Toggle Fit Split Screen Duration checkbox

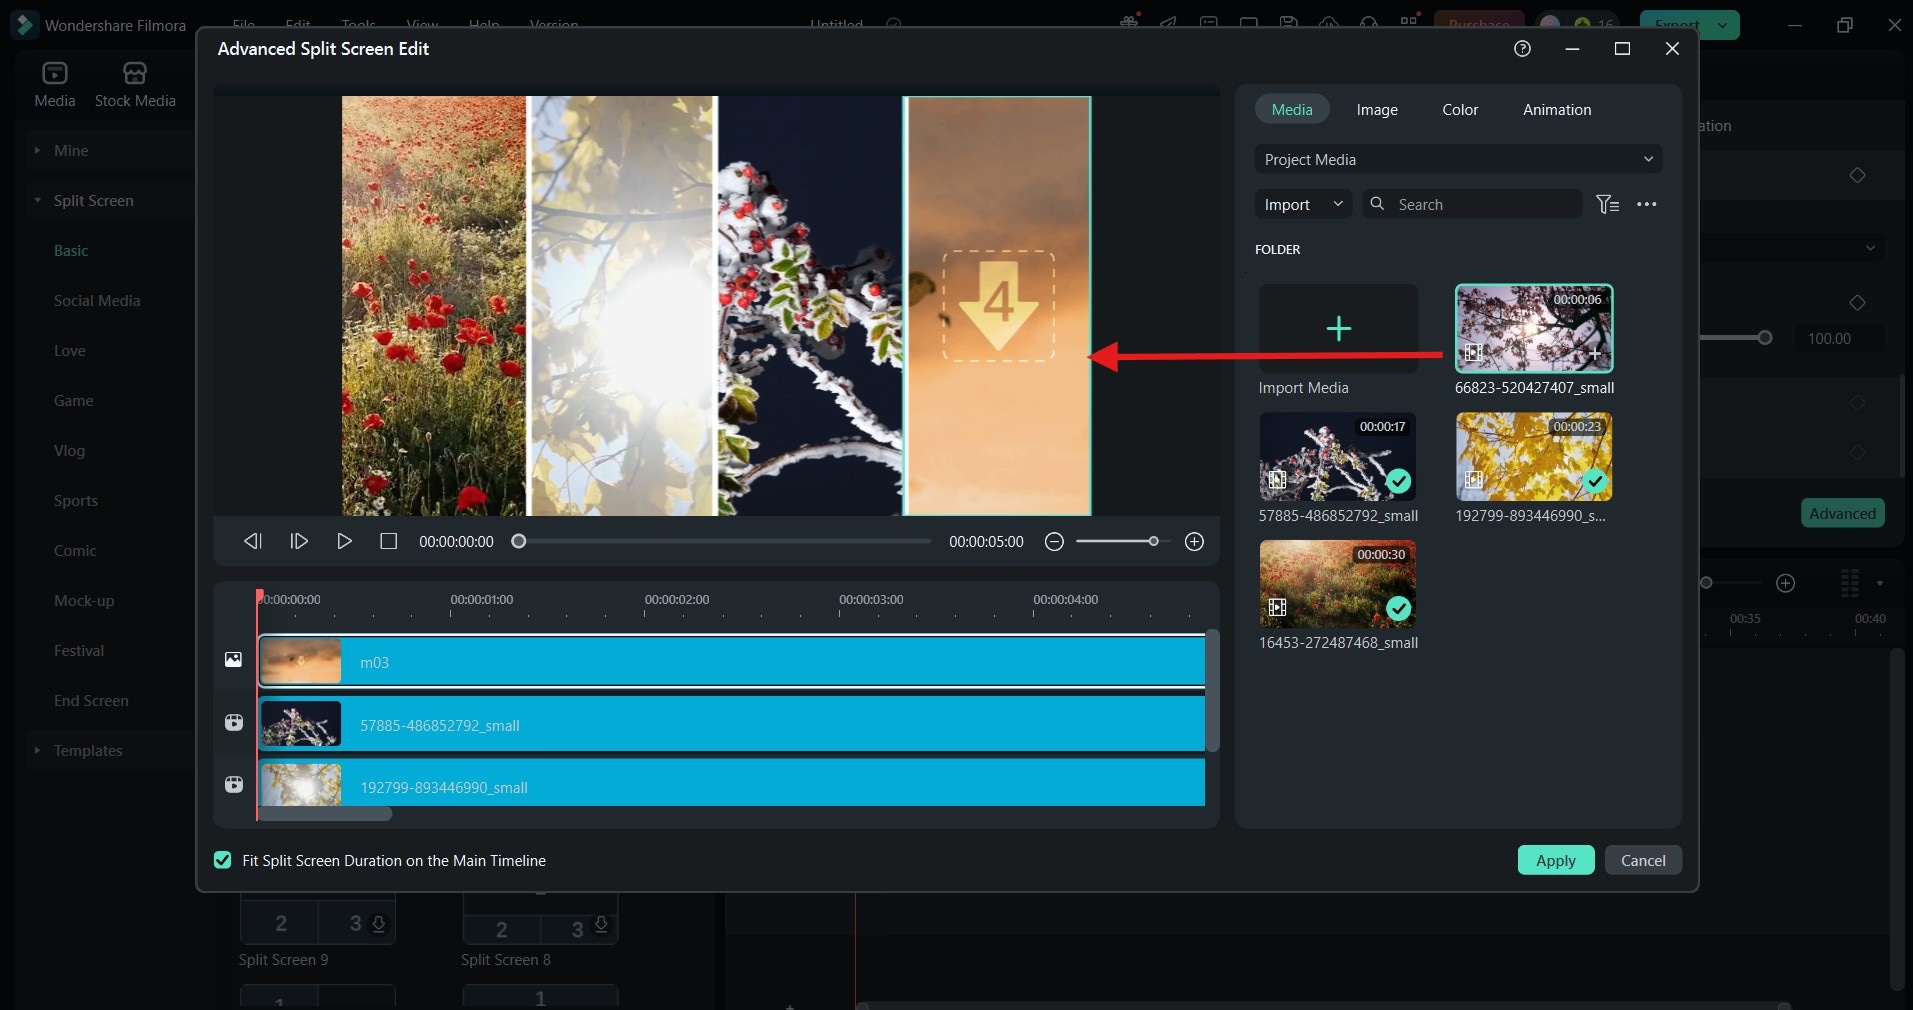tap(223, 860)
